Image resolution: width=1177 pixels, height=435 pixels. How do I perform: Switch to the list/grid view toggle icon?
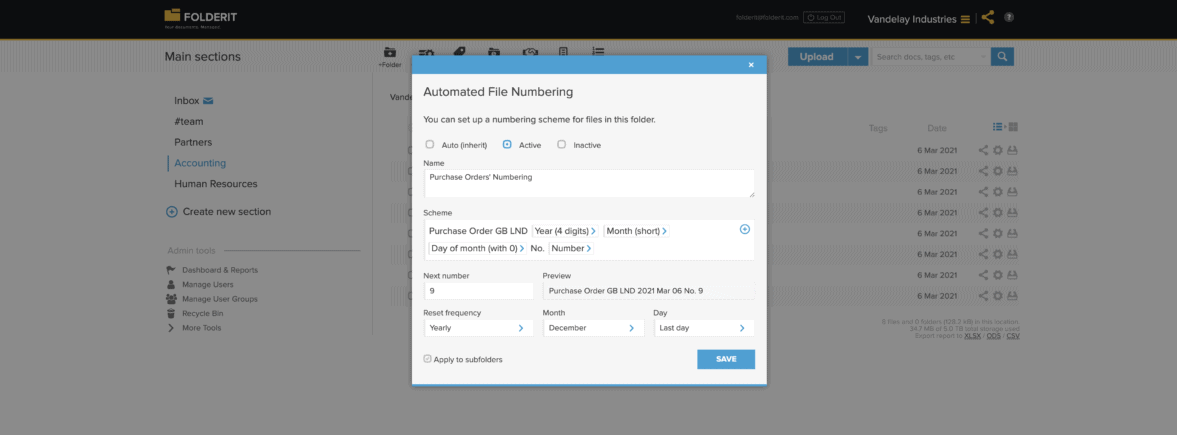[x=1004, y=128]
